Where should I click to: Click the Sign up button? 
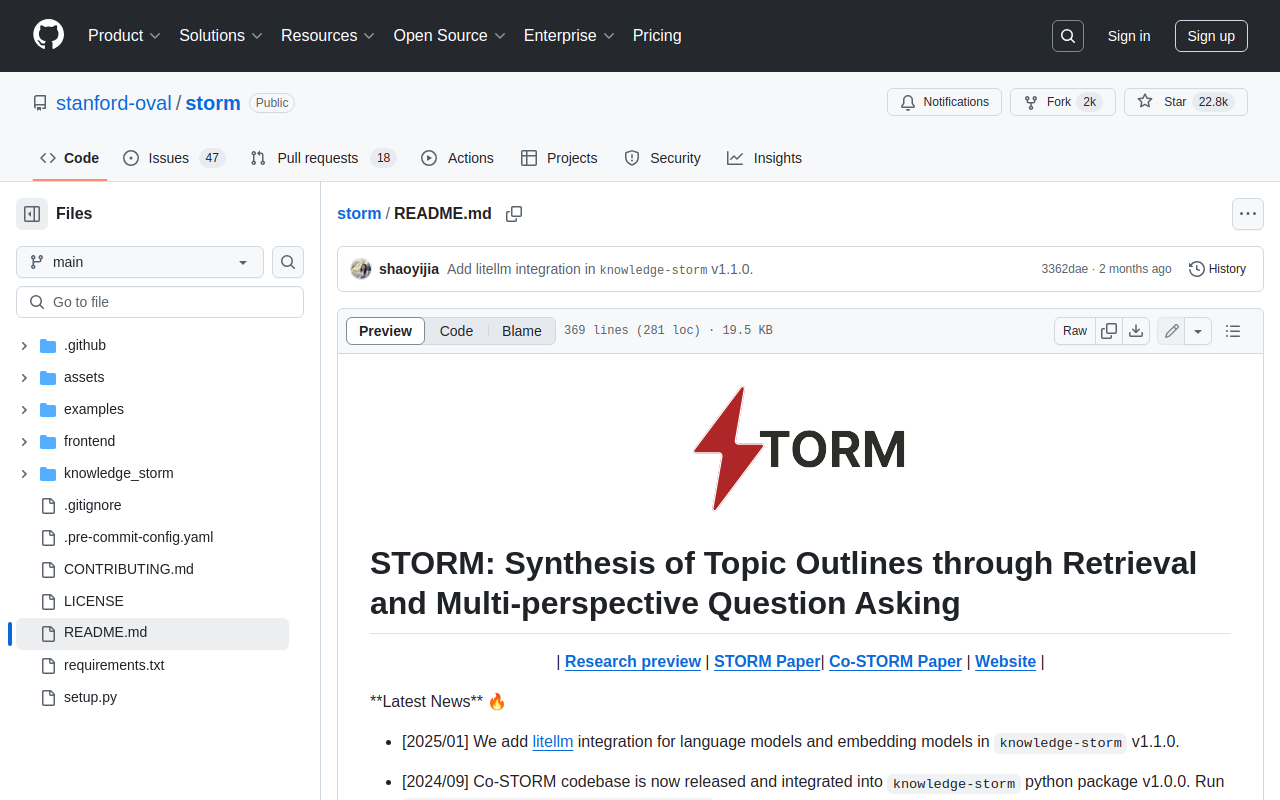click(x=1211, y=36)
